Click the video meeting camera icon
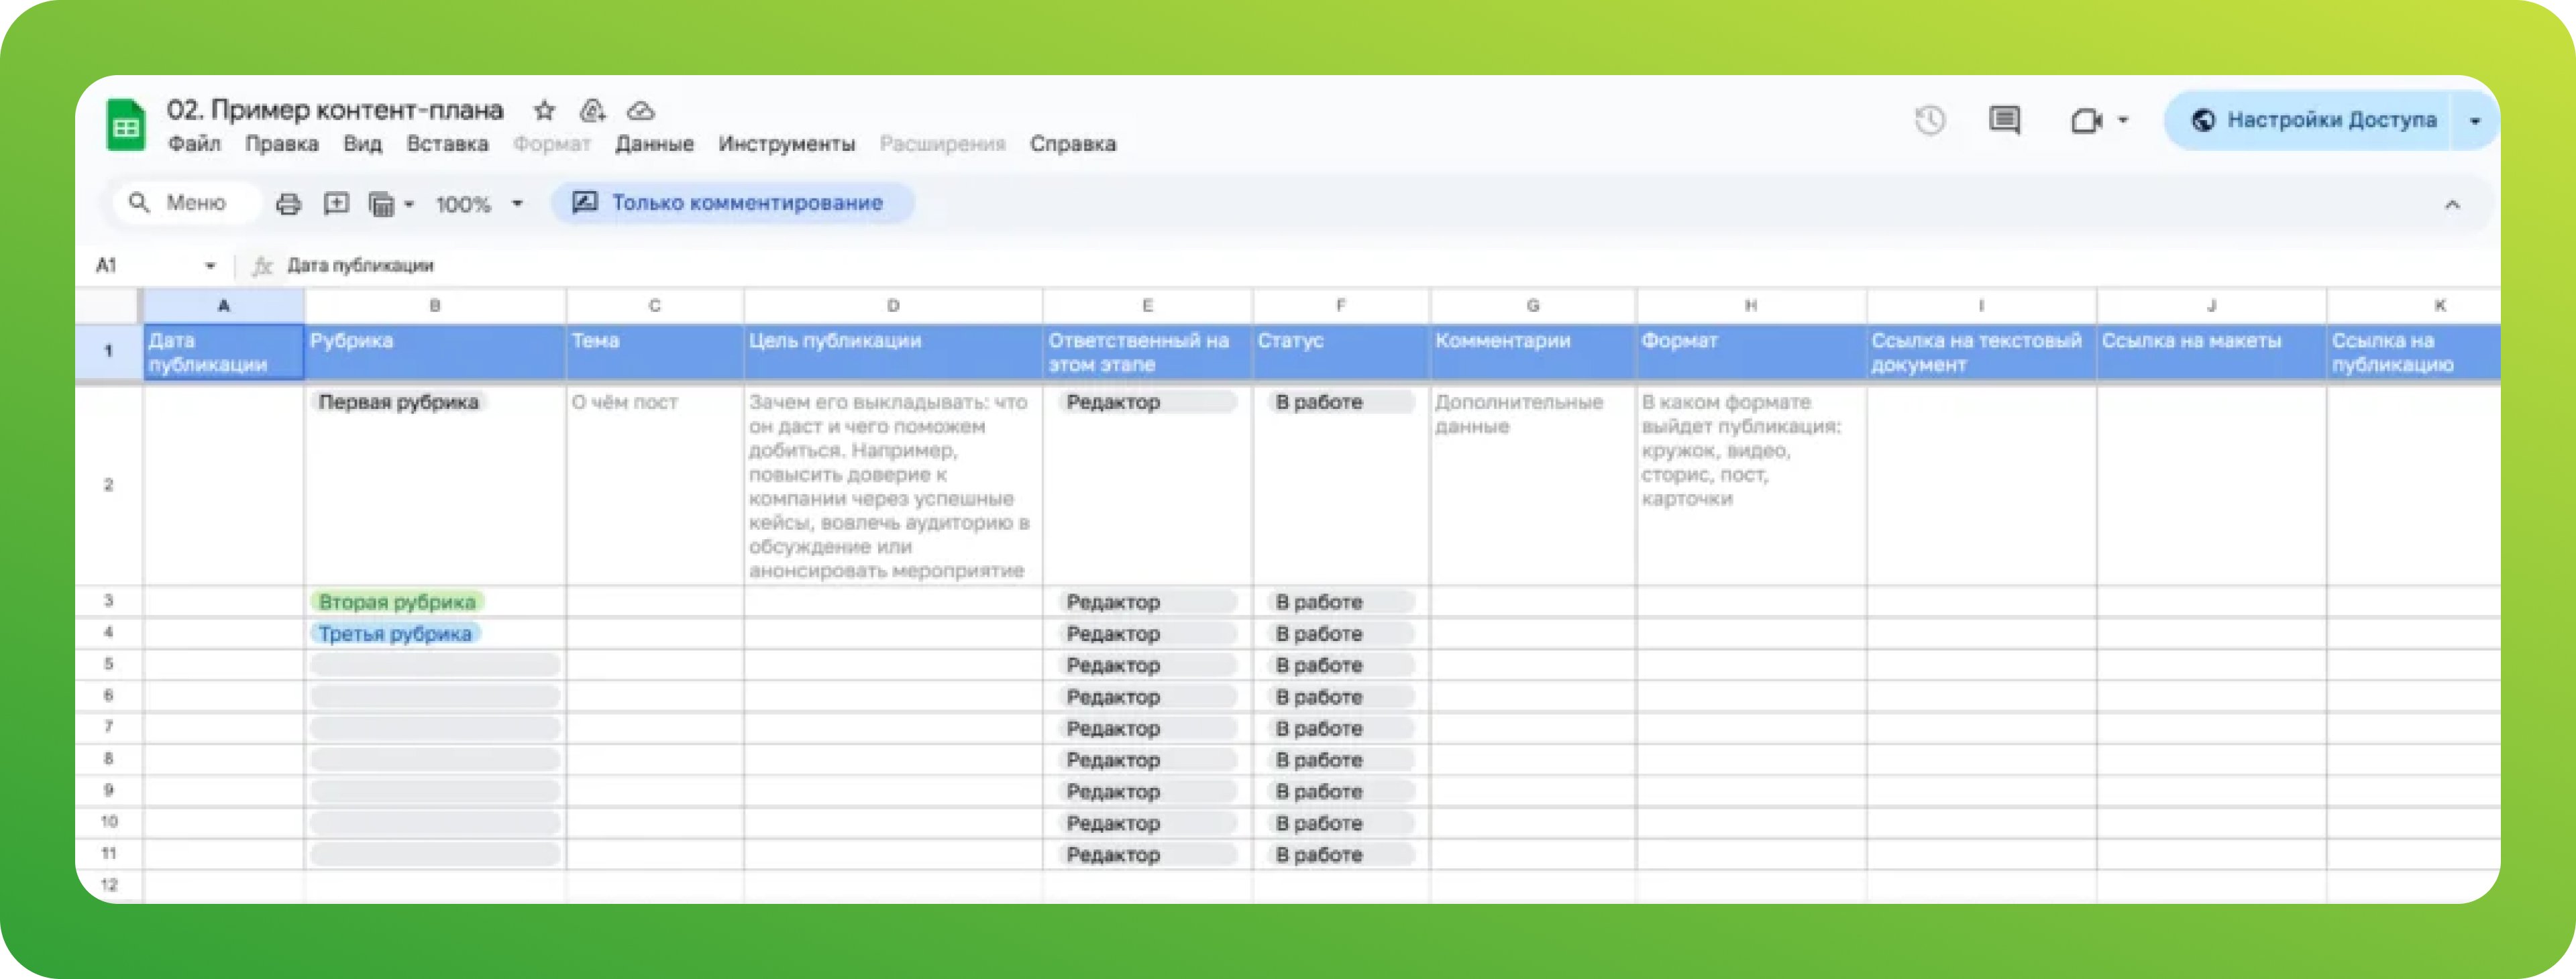Screen dimensions: 2576x979 2086,121
